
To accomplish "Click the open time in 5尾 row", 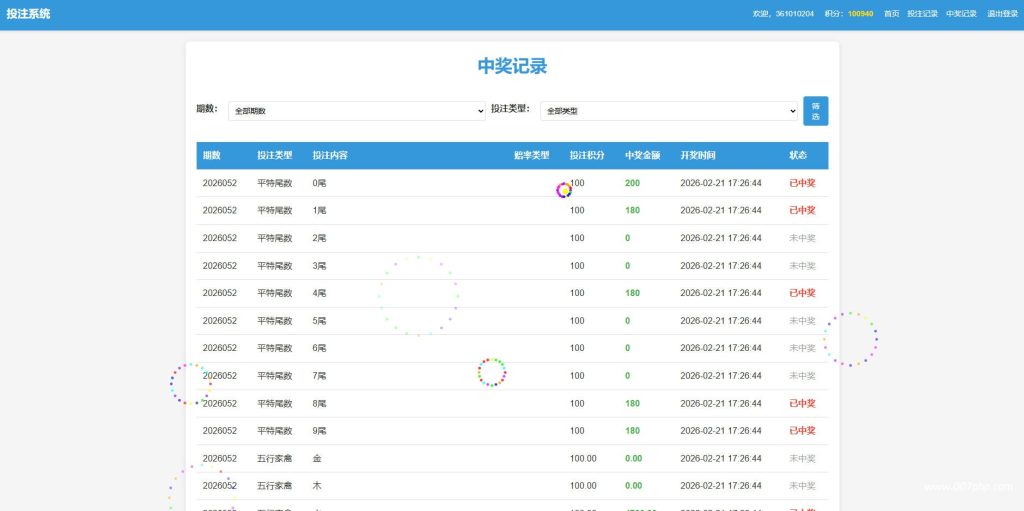I will (x=720, y=321).
